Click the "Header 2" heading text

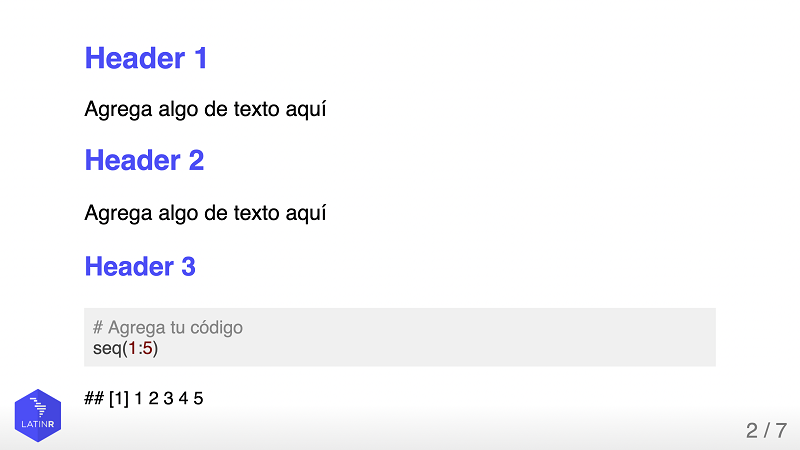(x=144, y=160)
